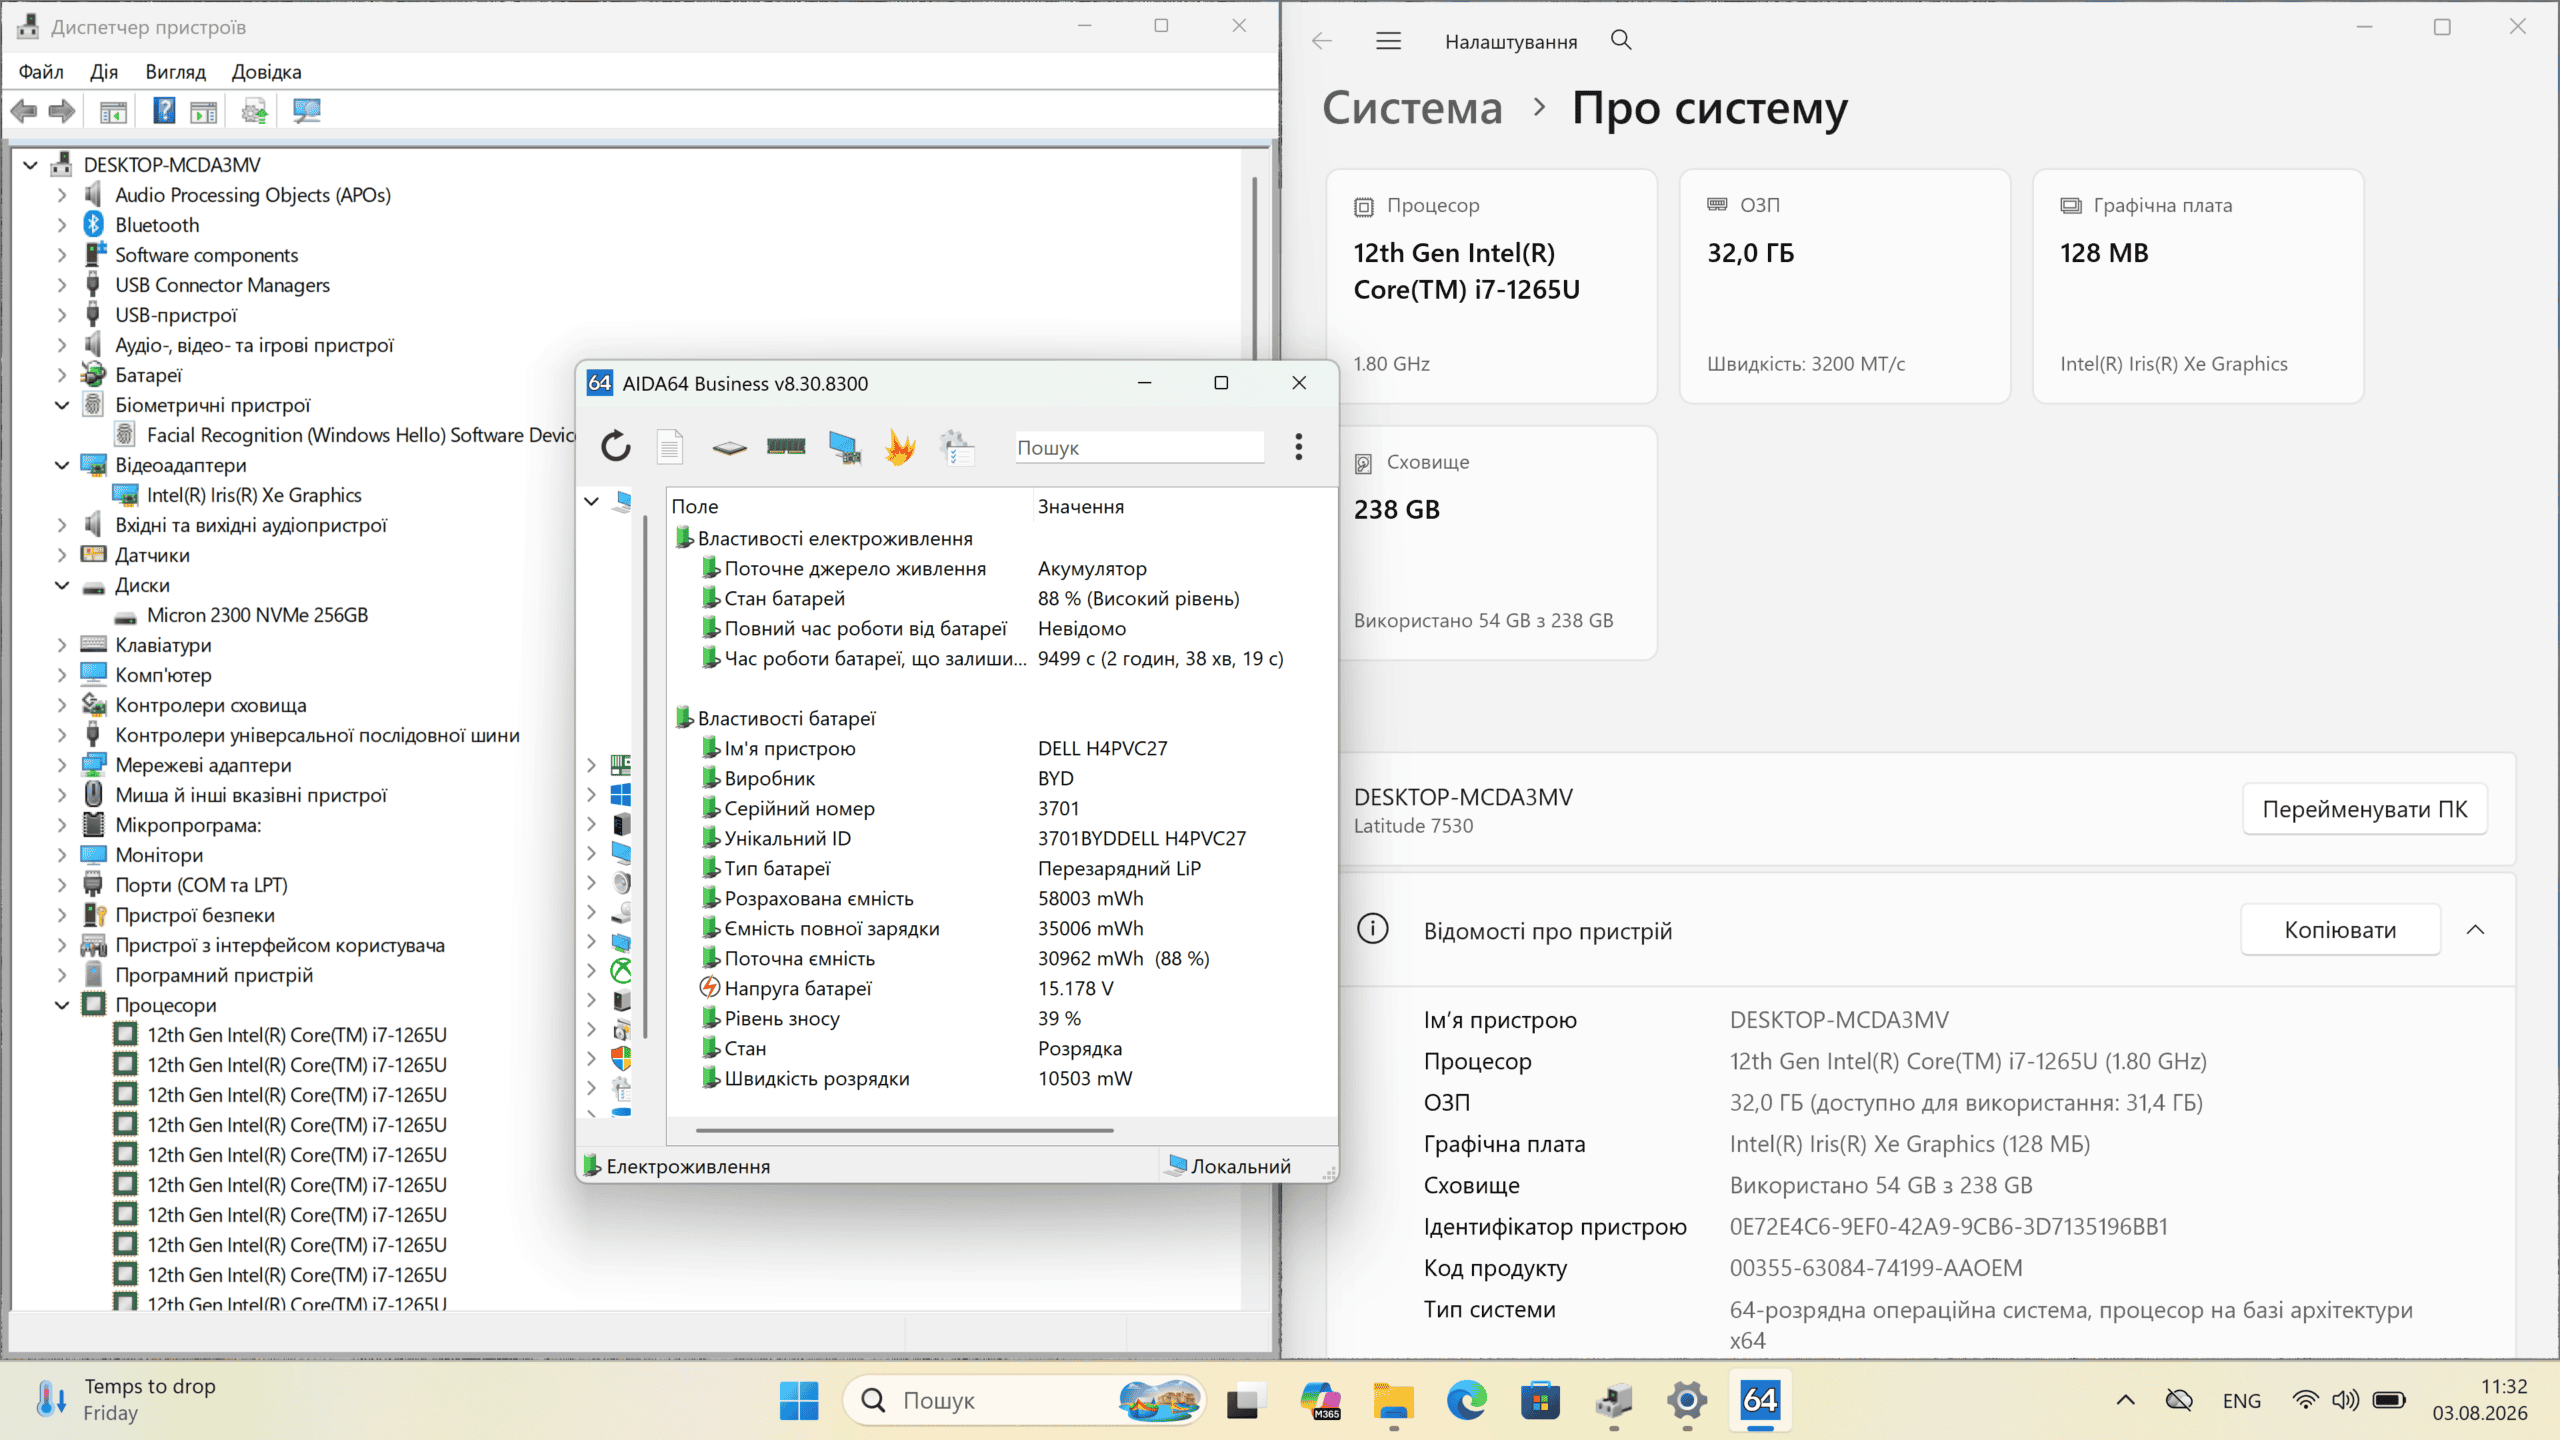The height and width of the screenshot is (1440, 2560).
Task: Click the Пошук search field in AIDA64
Action: tap(1139, 447)
